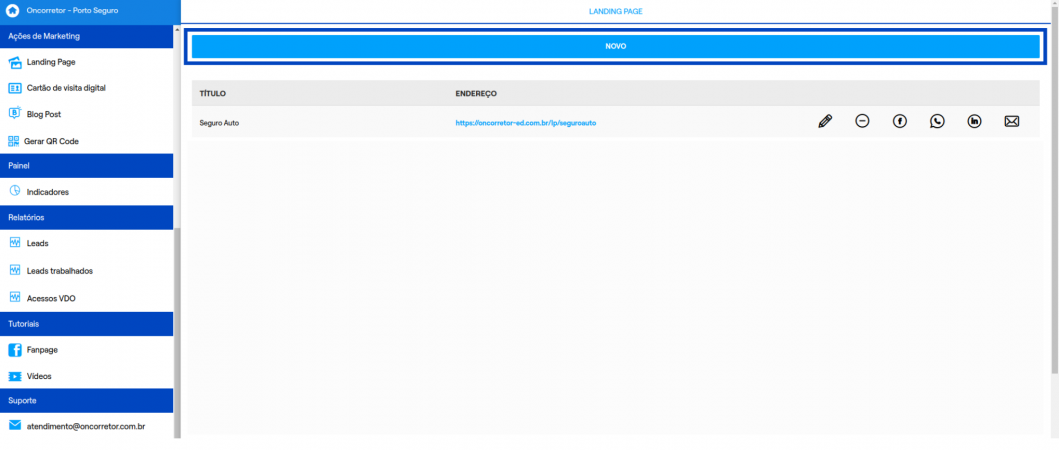Click the Acessos VDO icon

(15, 297)
